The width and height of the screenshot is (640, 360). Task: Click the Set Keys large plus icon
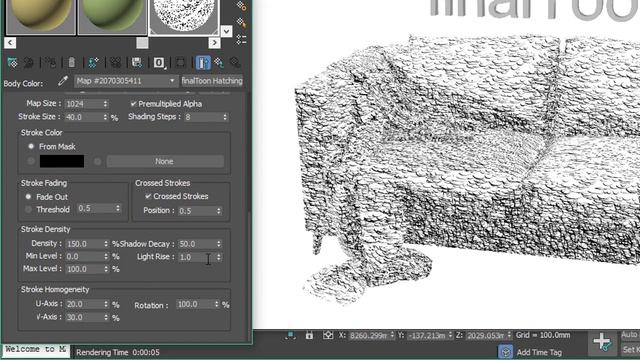click(602, 342)
